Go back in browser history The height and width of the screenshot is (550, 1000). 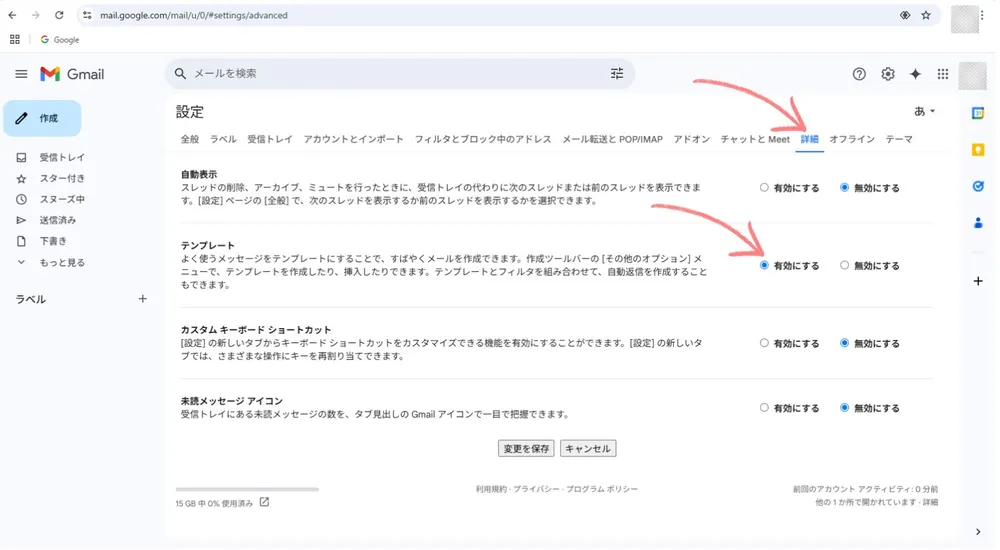[x=13, y=15]
